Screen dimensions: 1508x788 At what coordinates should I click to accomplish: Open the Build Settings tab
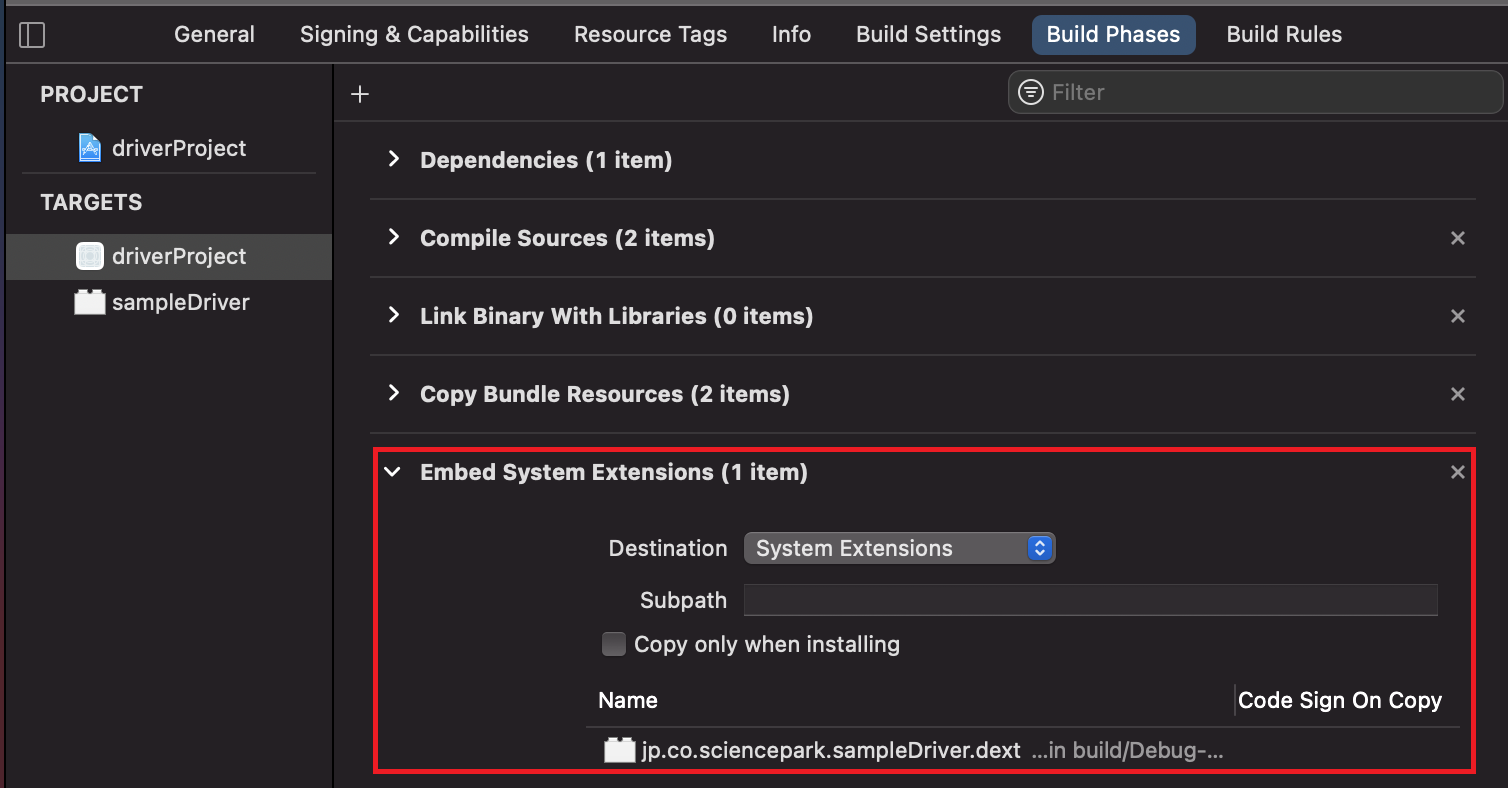pos(928,34)
